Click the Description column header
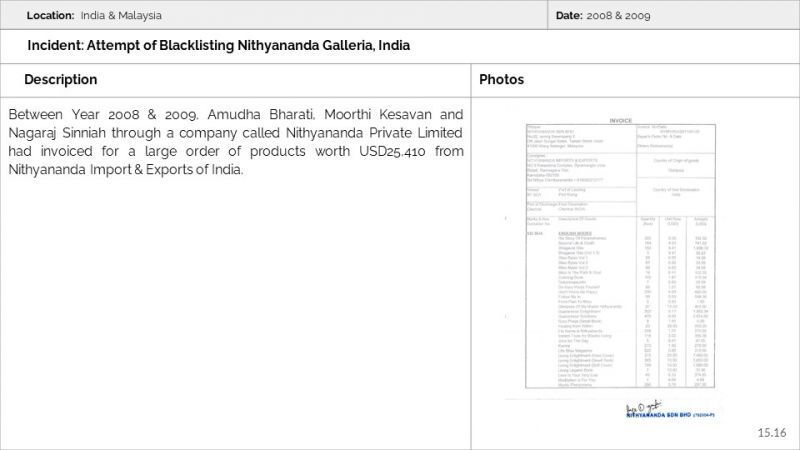The width and height of the screenshot is (800, 450). 61,79
